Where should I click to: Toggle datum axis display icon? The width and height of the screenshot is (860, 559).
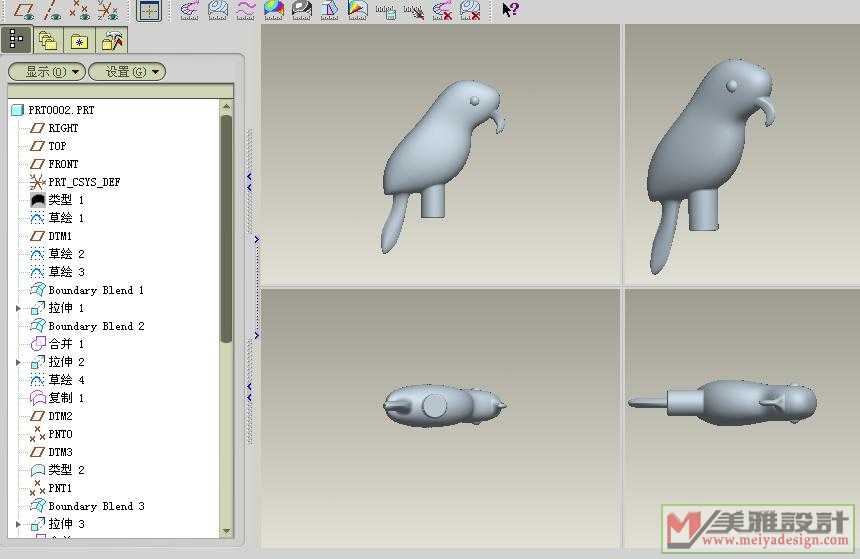click(52, 11)
